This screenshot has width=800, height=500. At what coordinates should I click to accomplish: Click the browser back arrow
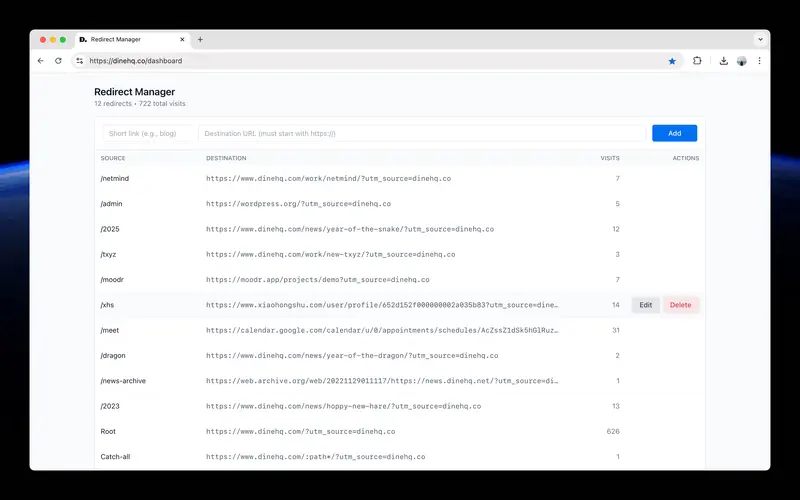point(41,61)
